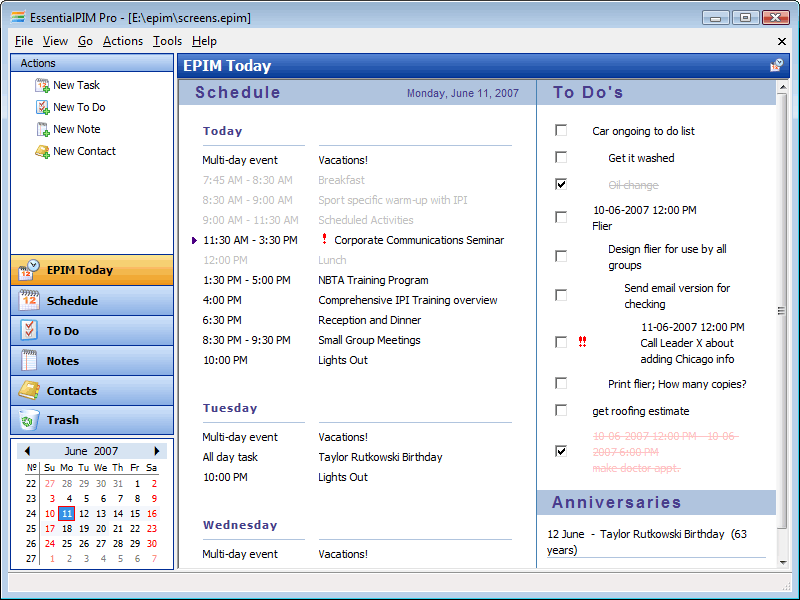800x600 pixels.
Task: Collapse the Actions panel header
Action: [x=92, y=63]
